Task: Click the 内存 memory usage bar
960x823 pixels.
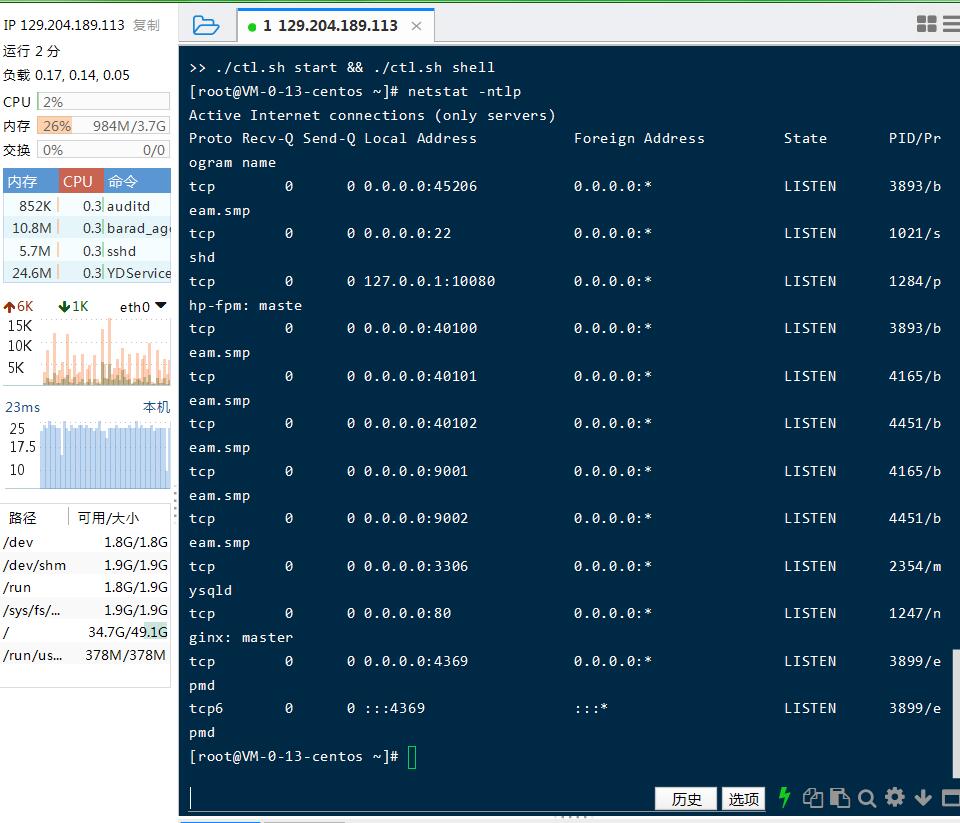Action: pyautogui.click(x=103, y=126)
